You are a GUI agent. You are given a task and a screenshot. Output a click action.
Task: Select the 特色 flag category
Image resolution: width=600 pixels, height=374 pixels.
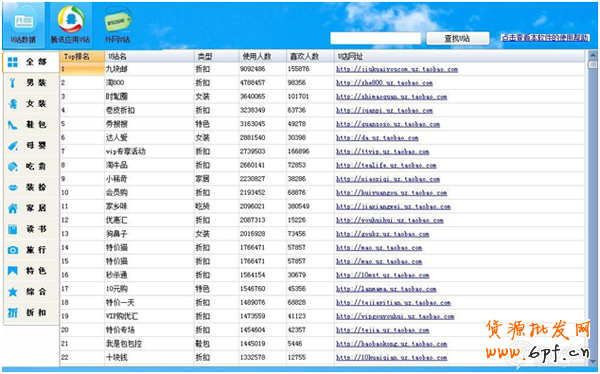click(13, 271)
